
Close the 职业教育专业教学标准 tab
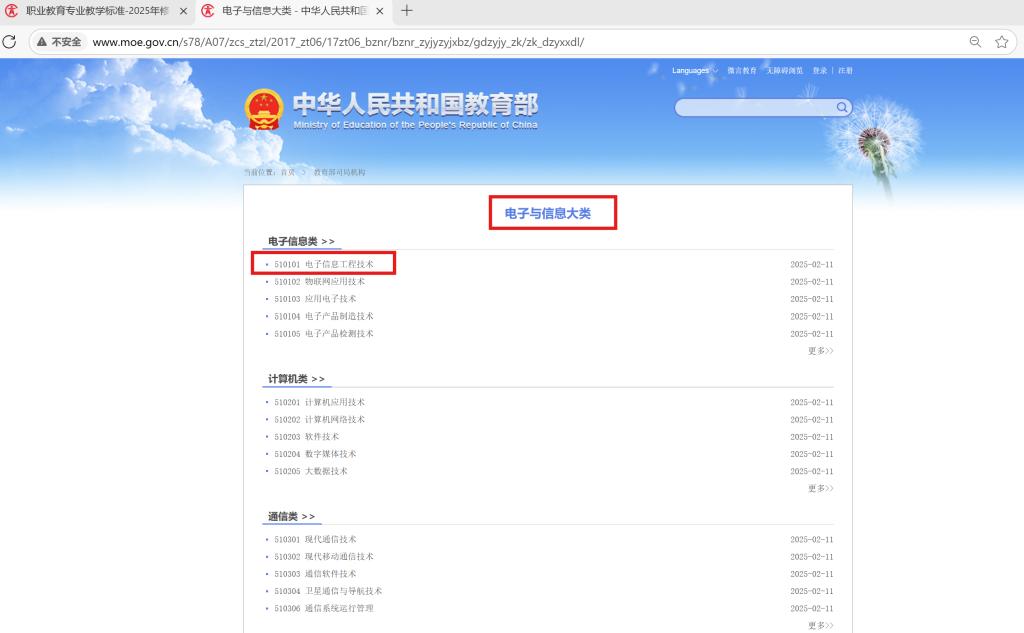coord(184,11)
